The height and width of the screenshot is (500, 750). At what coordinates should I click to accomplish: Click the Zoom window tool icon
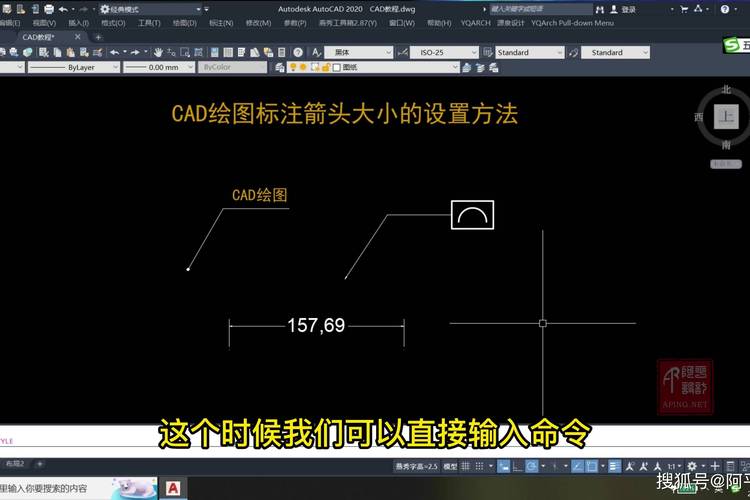tap(185, 52)
